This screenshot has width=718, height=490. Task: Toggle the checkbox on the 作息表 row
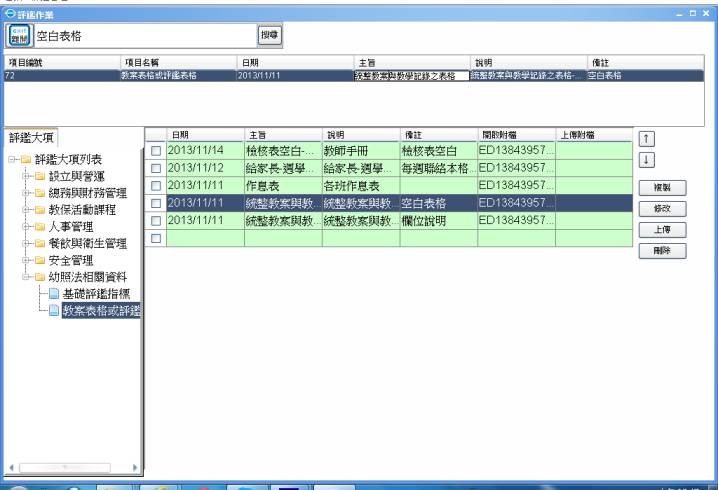[x=156, y=185]
